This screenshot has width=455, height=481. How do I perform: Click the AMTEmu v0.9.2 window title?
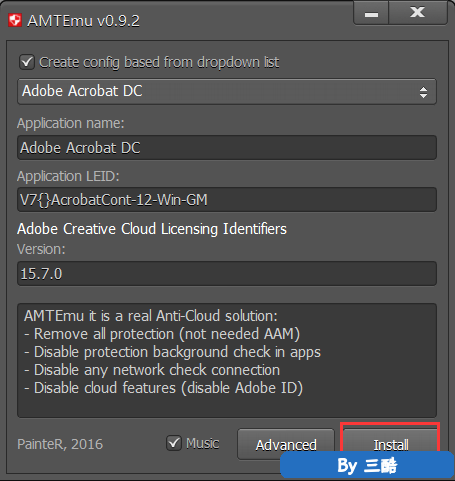click(83, 21)
